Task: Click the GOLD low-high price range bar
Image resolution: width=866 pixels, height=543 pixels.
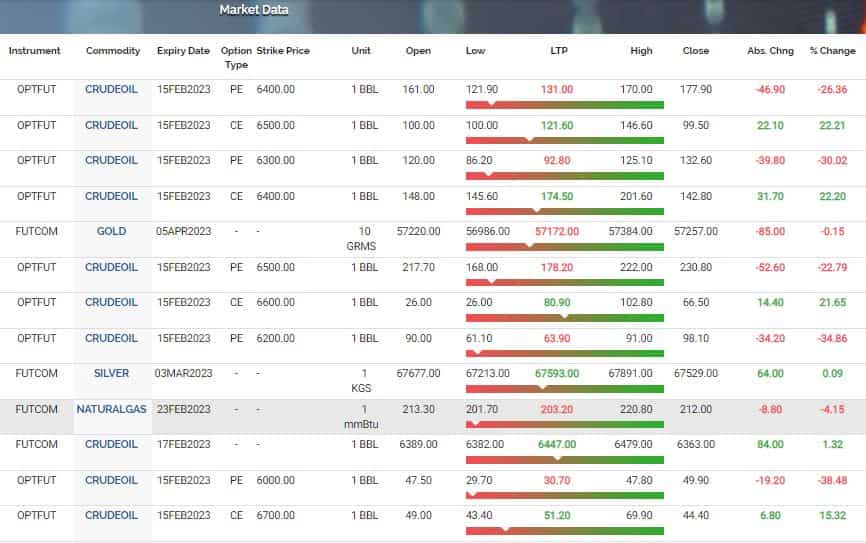Action: tap(564, 247)
